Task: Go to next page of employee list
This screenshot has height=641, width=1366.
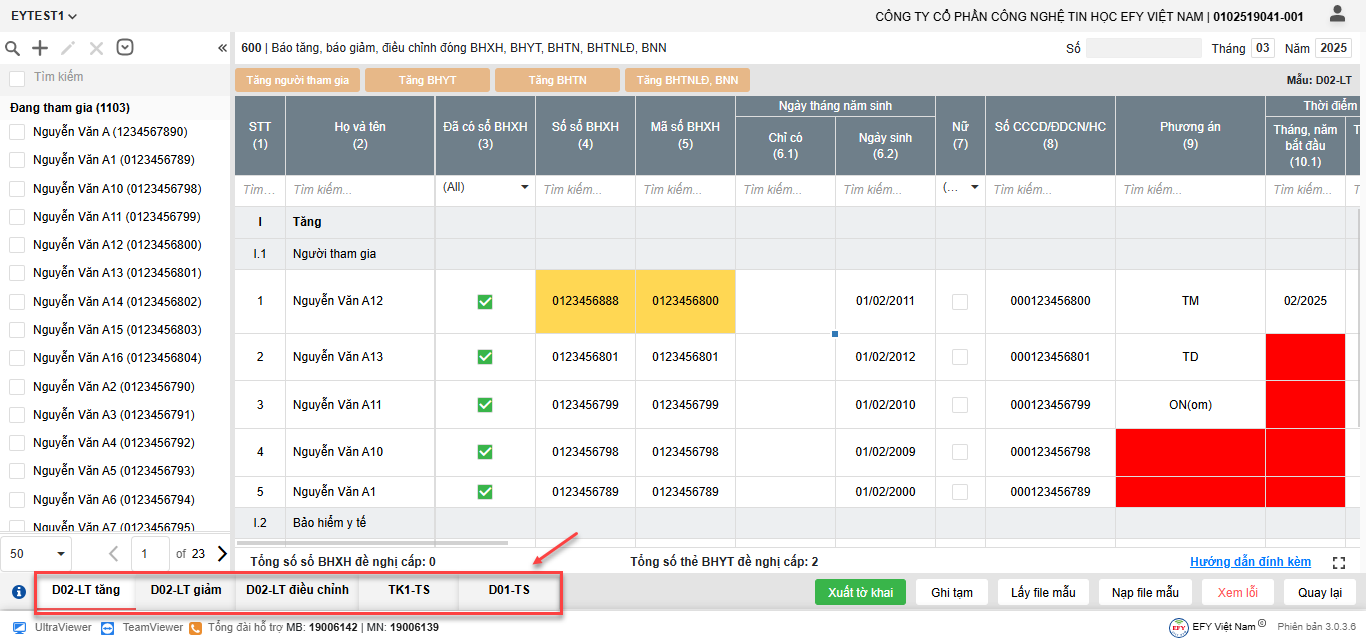Action: [x=221, y=553]
